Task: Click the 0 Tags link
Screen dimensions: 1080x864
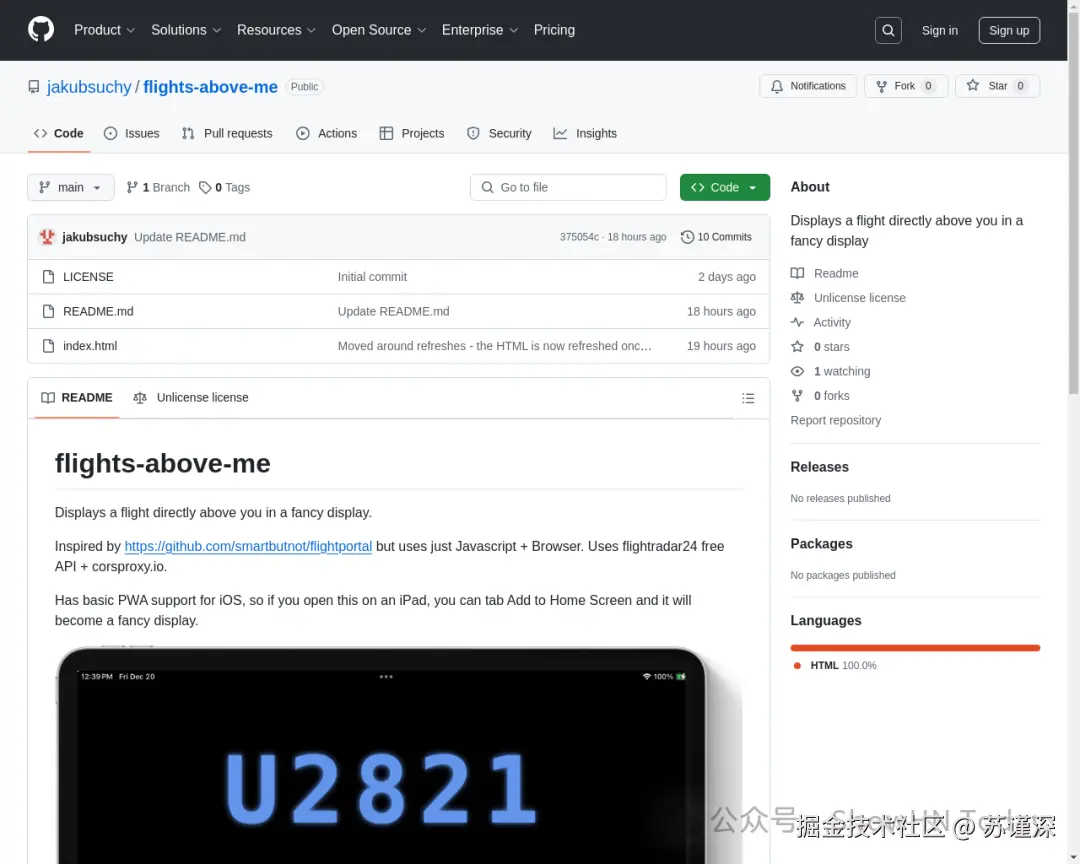Action: point(225,187)
